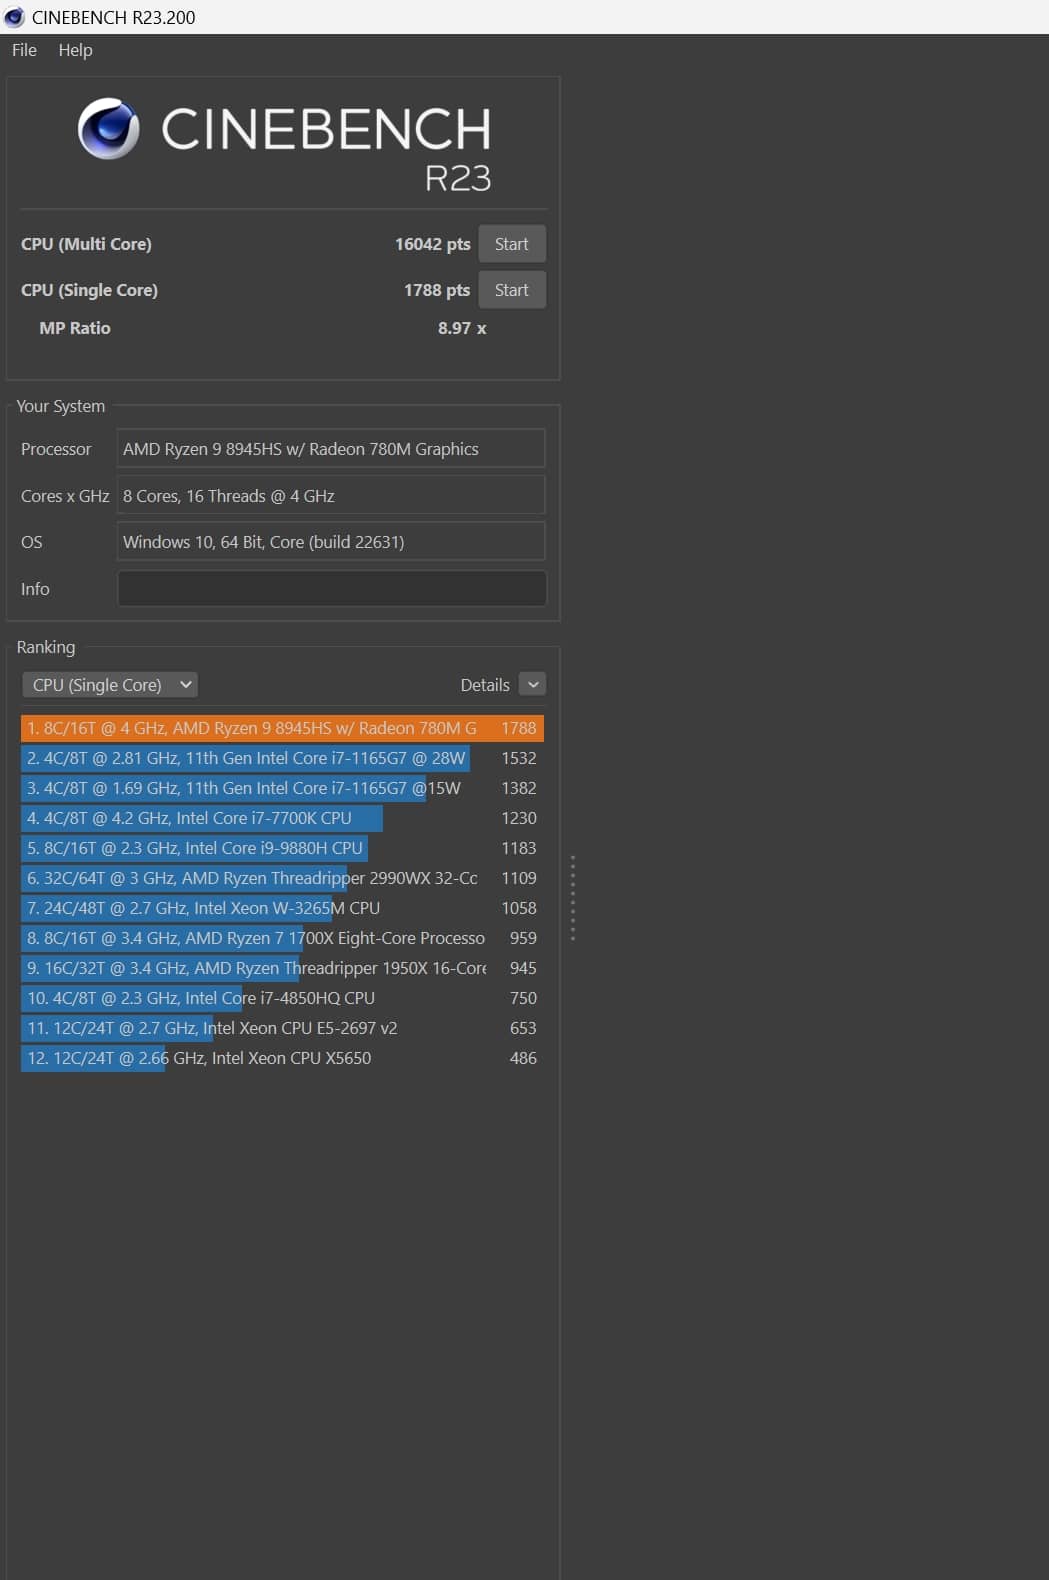Select the Ryzen 9 8945HS ranking entry
Screen dimensions: 1049x1580
pos(282,728)
